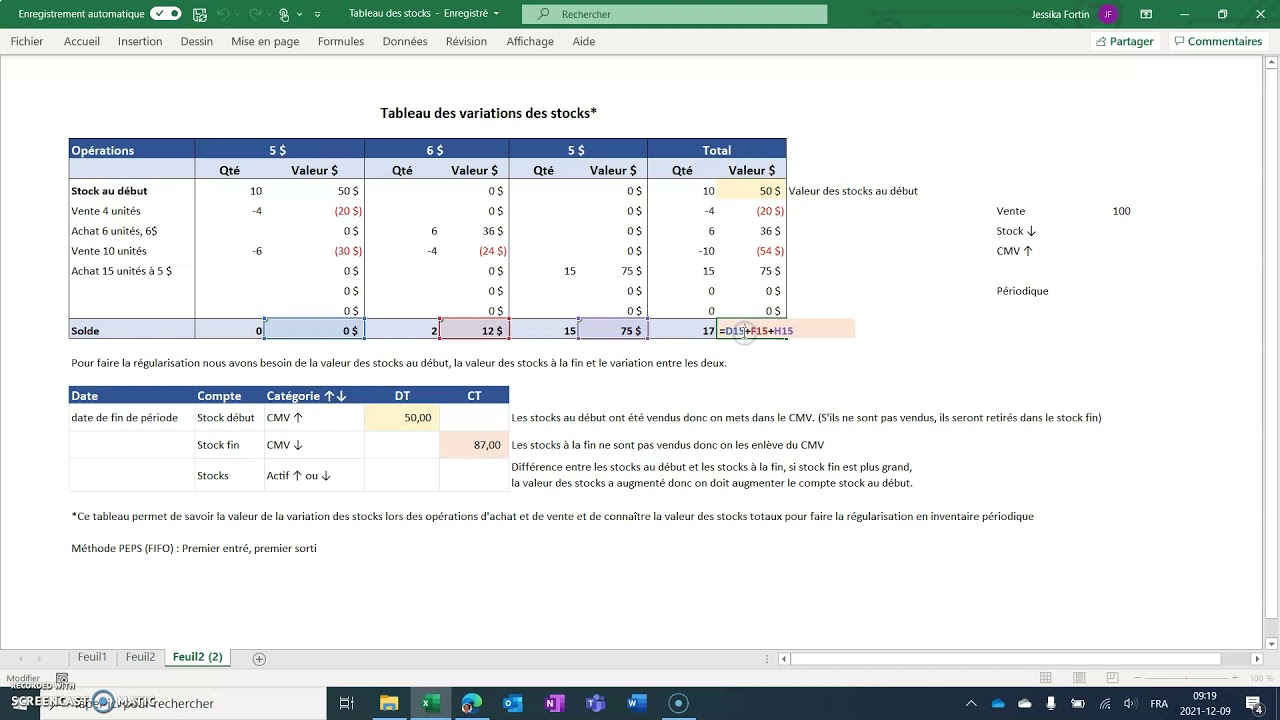The height and width of the screenshot is (720, 1280).
Task: Switch to the Dessin ribbon tab
Action: click(197, 41)
